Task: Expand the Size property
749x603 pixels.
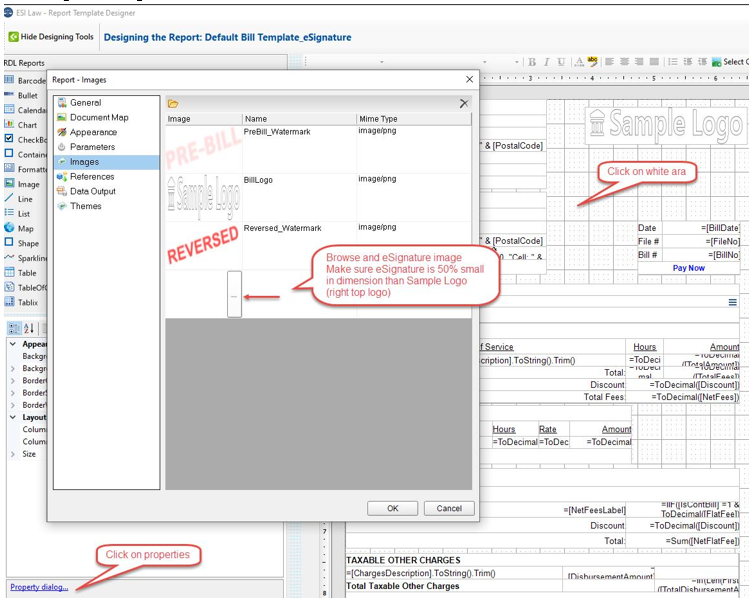Action: 13,454
